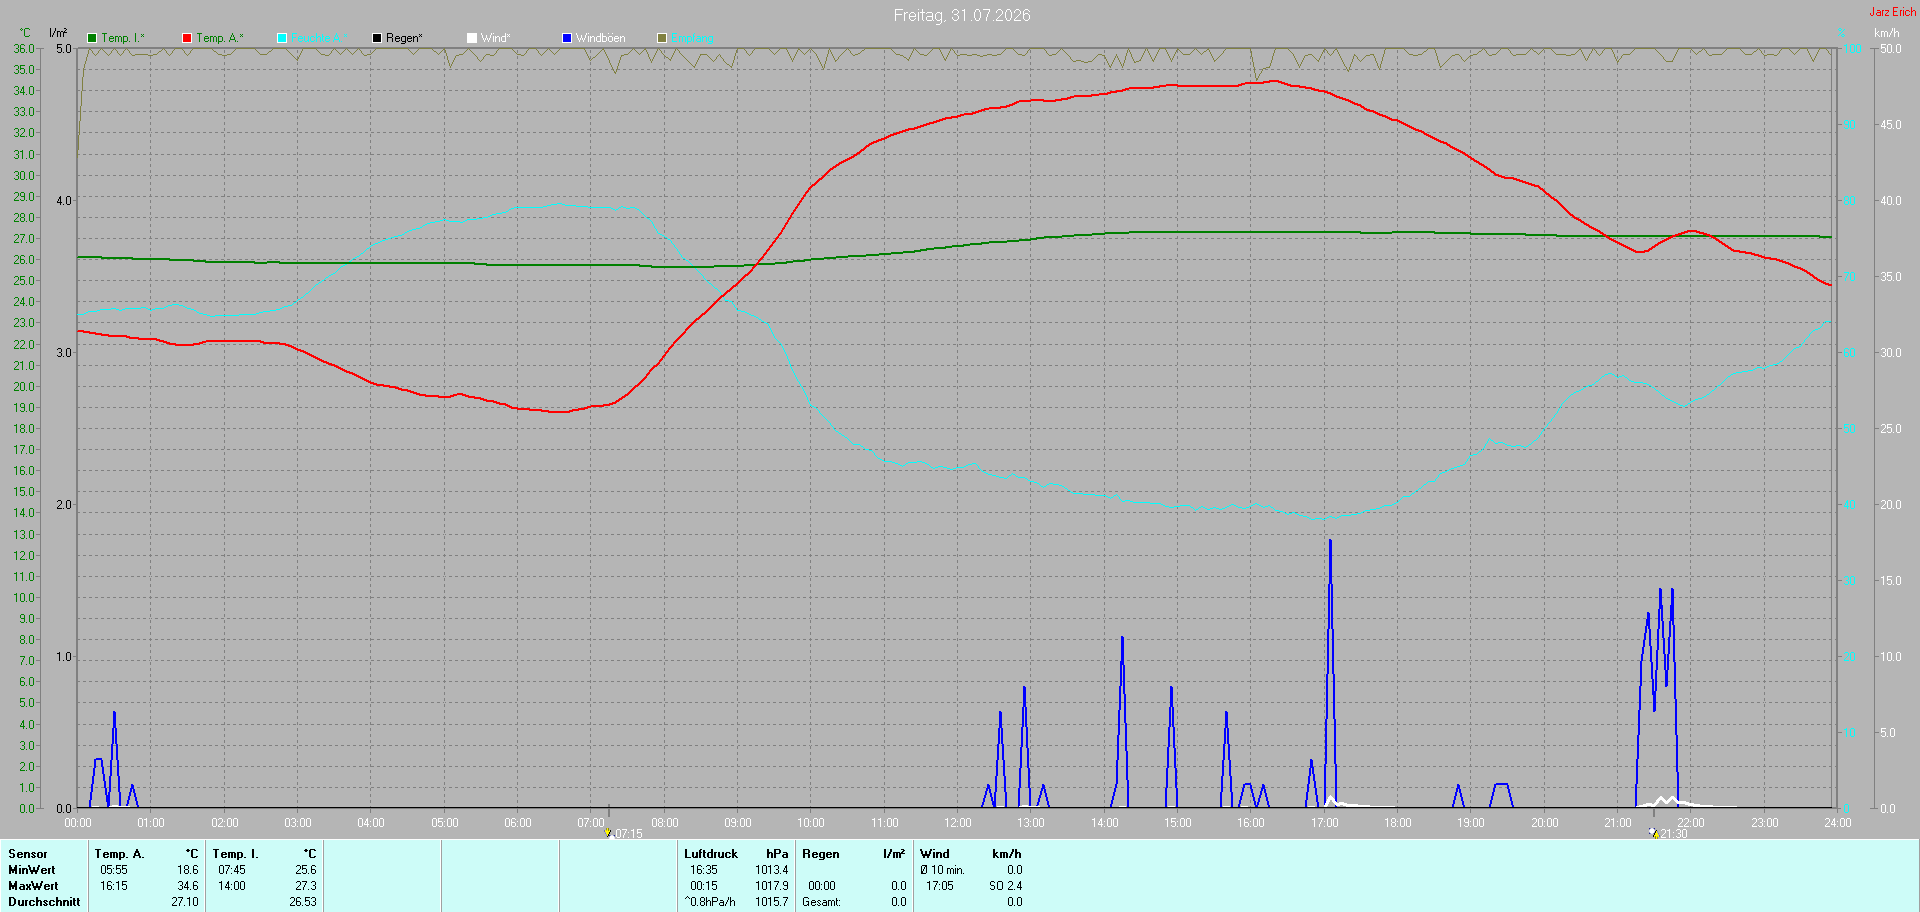Screen dimensions: 1920x912
Task: Click the rain maximum time '00:00' in table
Action: pos(822,886)
